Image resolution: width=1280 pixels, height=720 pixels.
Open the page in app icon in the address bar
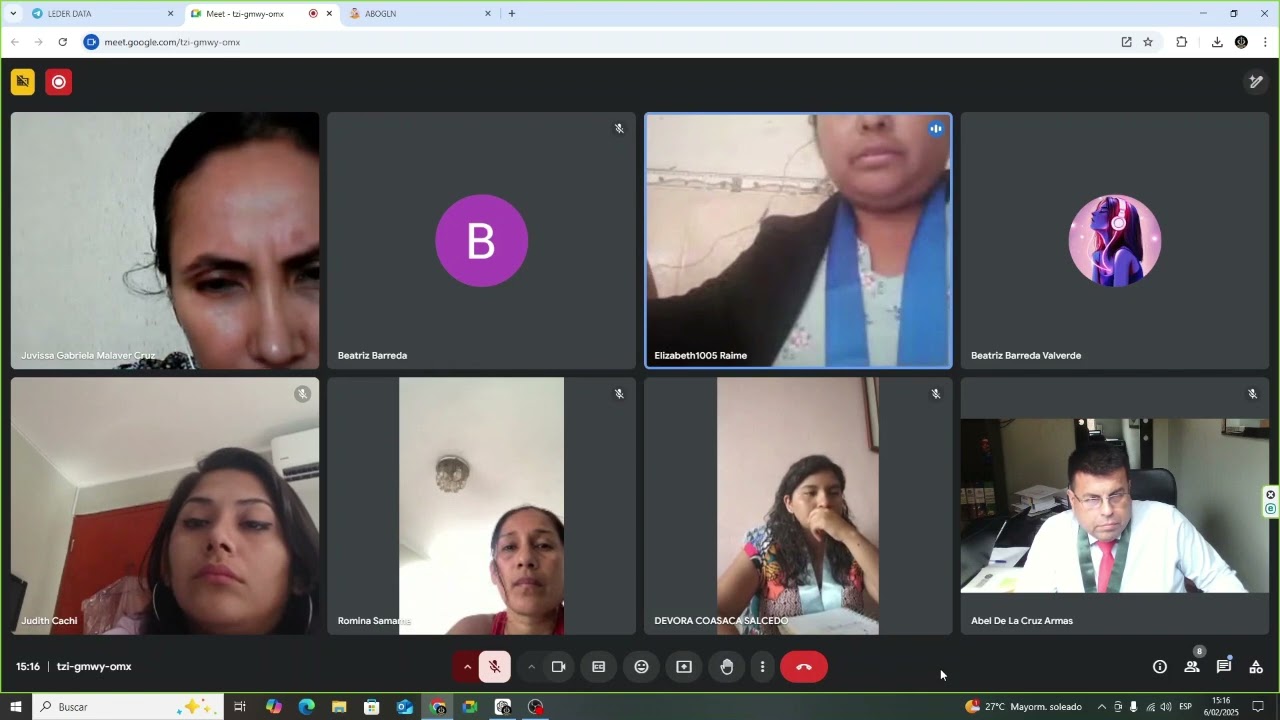pos(1126,42)
